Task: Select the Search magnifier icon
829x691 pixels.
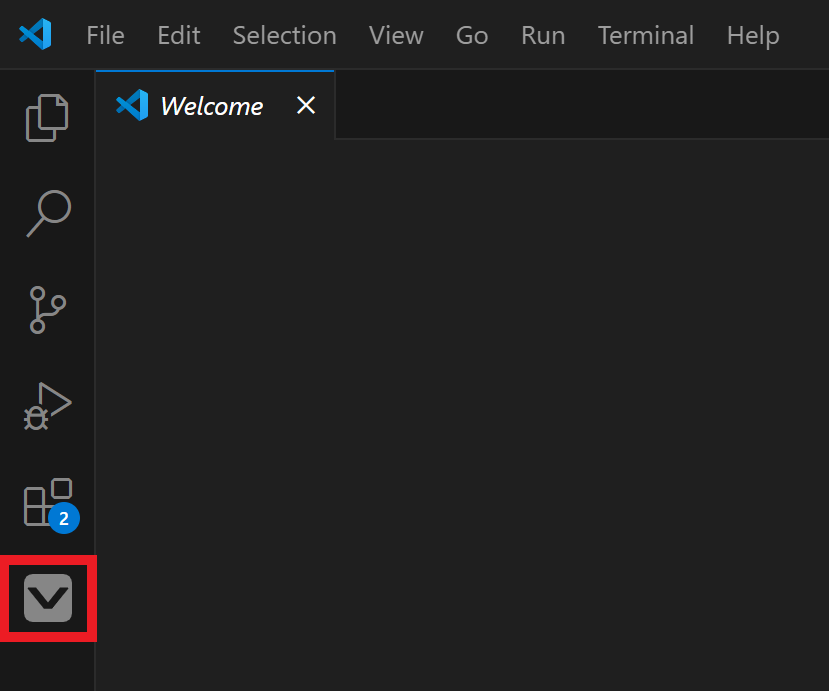Action: point(47,213)
